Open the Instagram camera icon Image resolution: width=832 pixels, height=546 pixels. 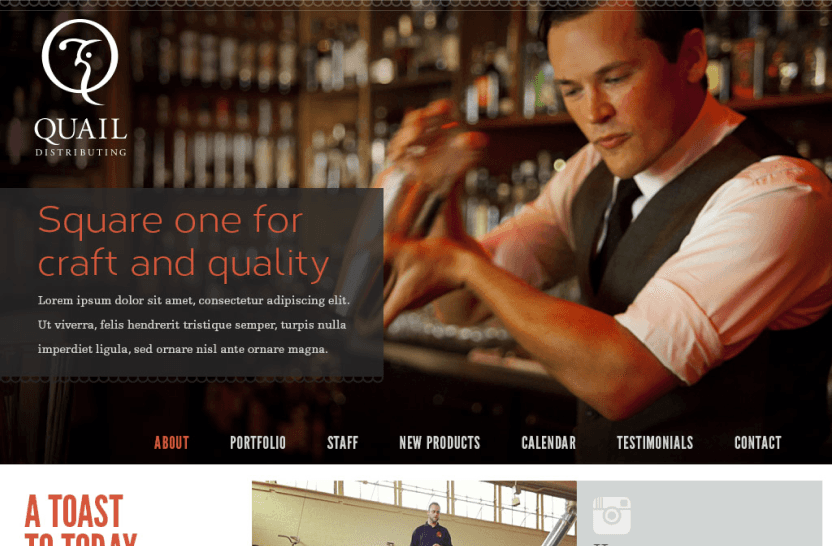point(612,515)
